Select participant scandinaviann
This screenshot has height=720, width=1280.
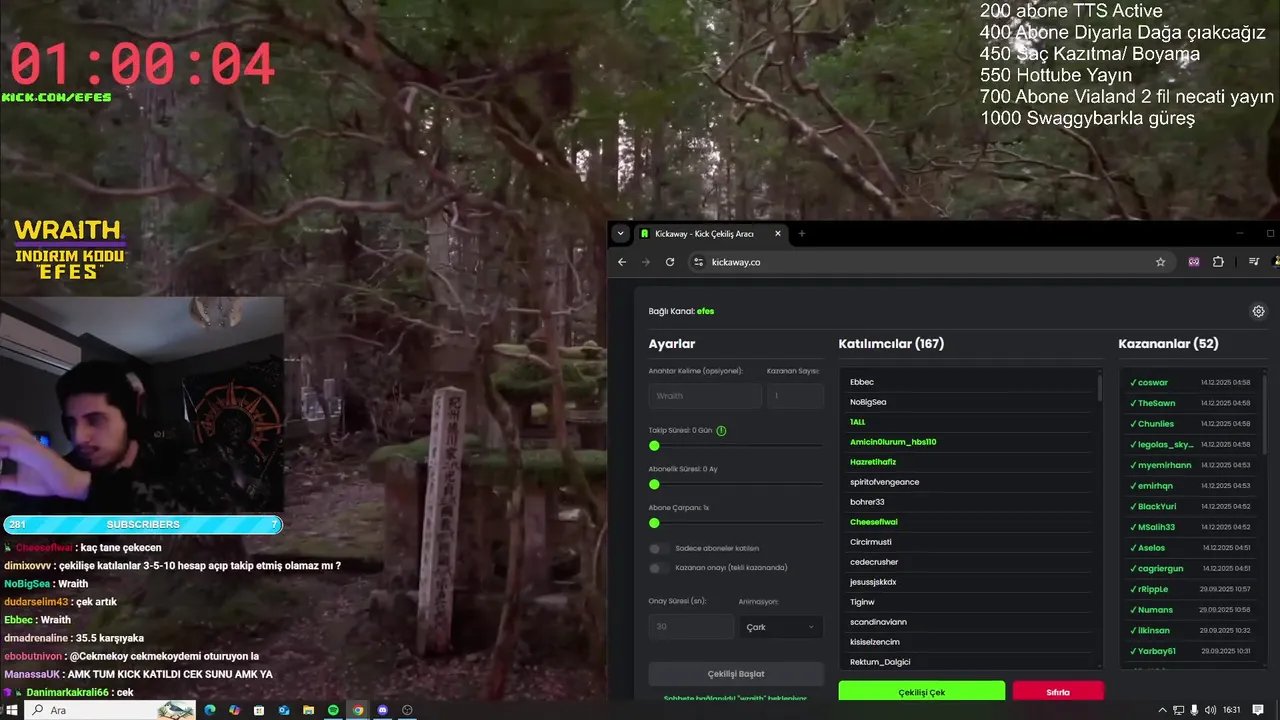(x=878, y=622)
